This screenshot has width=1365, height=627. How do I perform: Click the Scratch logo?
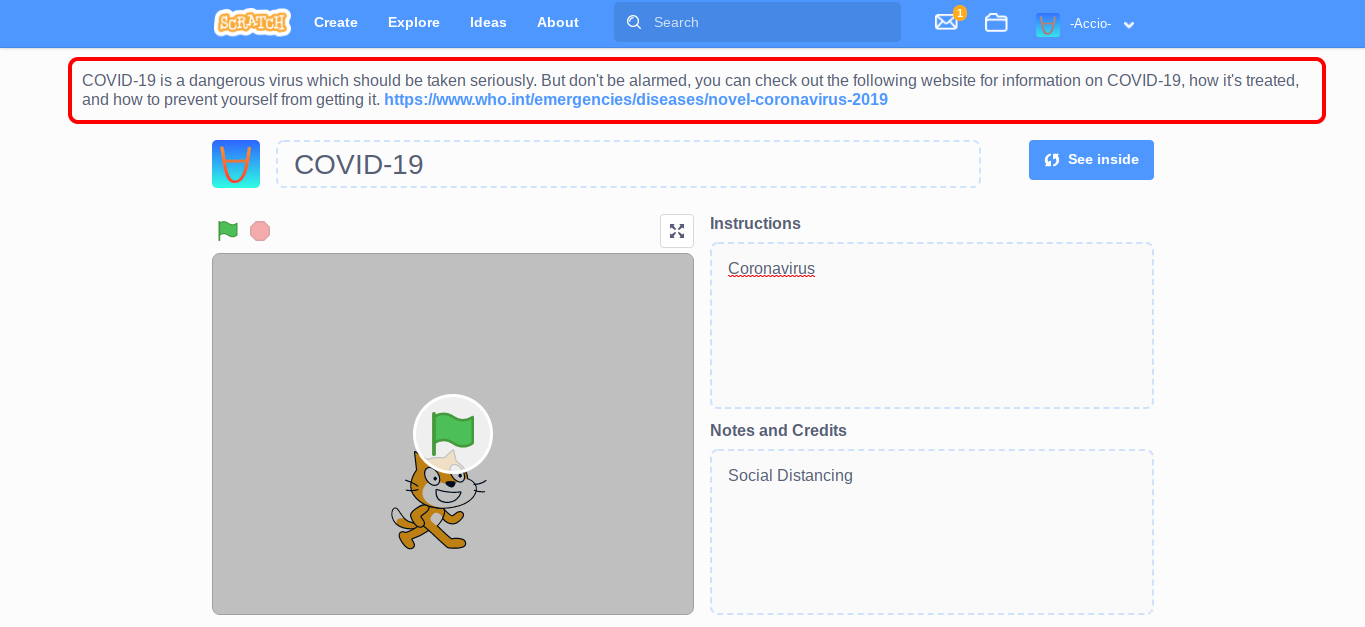tap(252, 22)
